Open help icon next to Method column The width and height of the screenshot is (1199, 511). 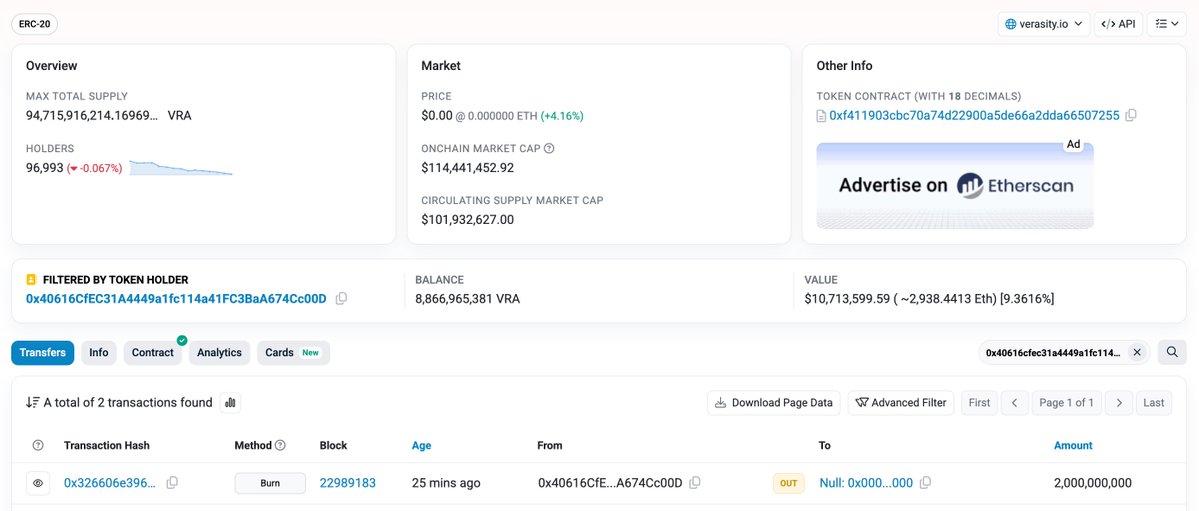280,445
